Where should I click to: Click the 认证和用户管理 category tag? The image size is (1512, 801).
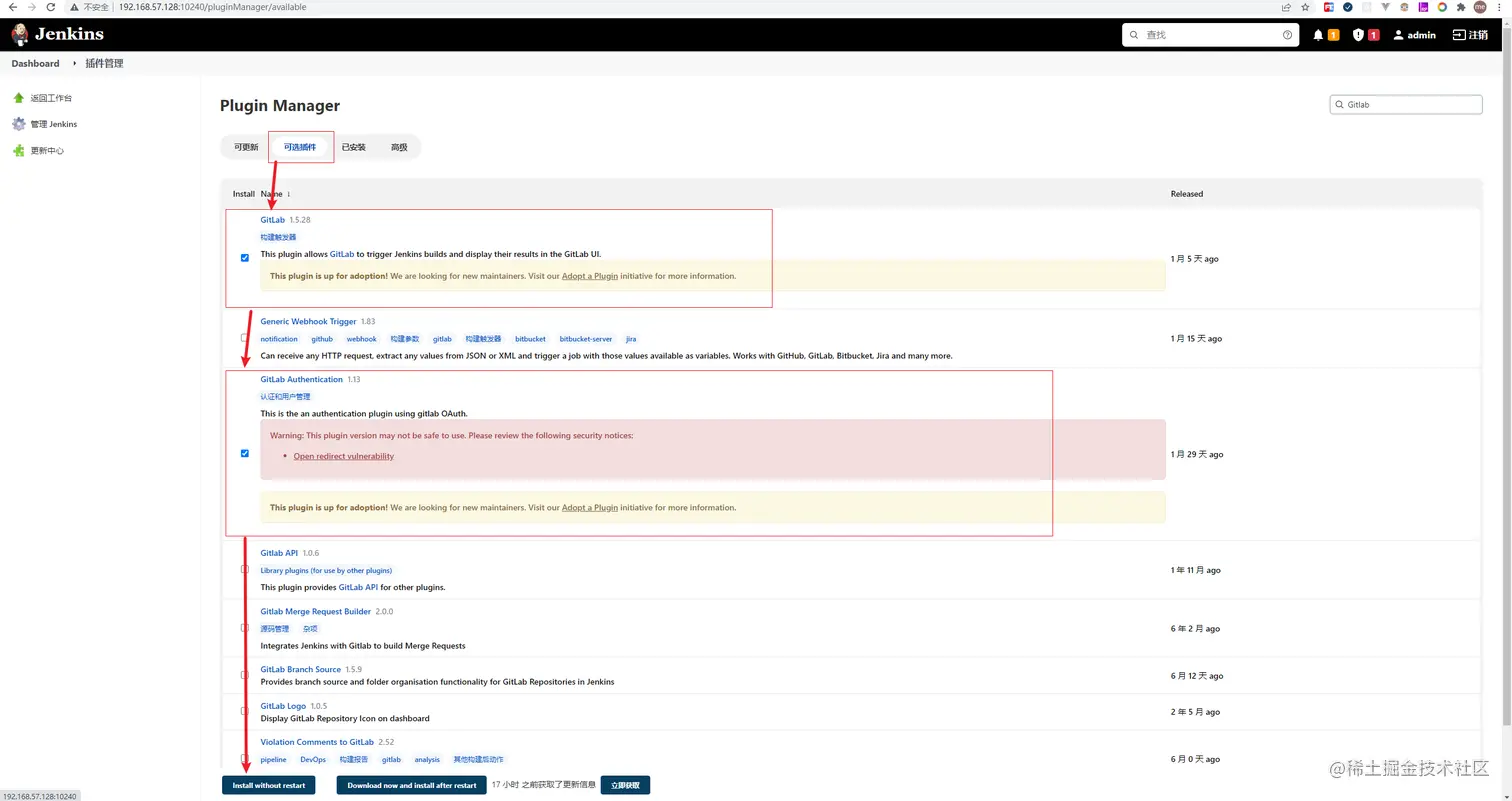coord(285,397)
